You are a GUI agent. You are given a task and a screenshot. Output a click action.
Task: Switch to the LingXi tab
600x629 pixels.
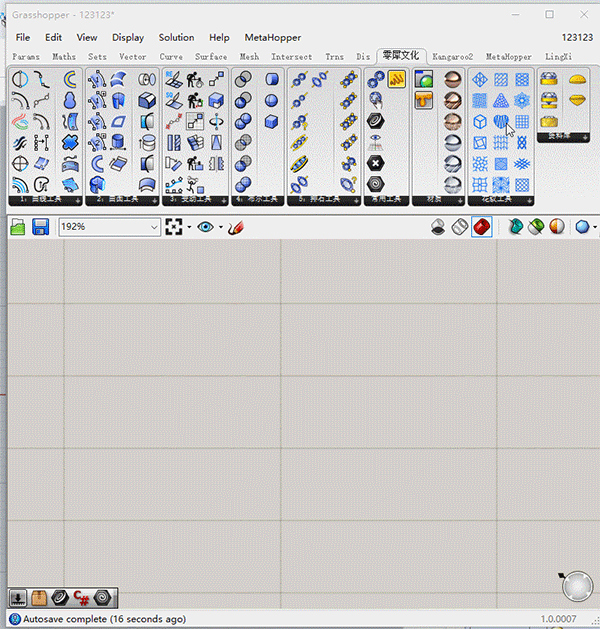(x=558, y=57)
